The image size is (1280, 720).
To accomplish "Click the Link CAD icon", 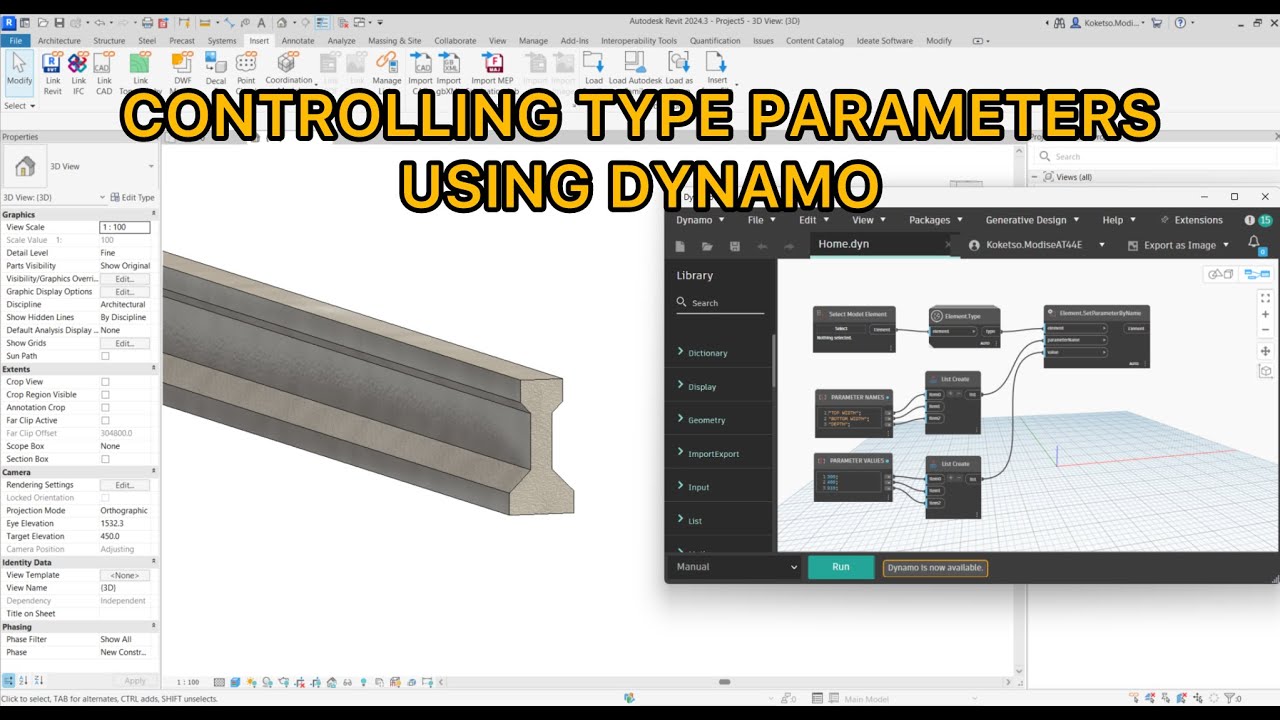I will [103, 63].
